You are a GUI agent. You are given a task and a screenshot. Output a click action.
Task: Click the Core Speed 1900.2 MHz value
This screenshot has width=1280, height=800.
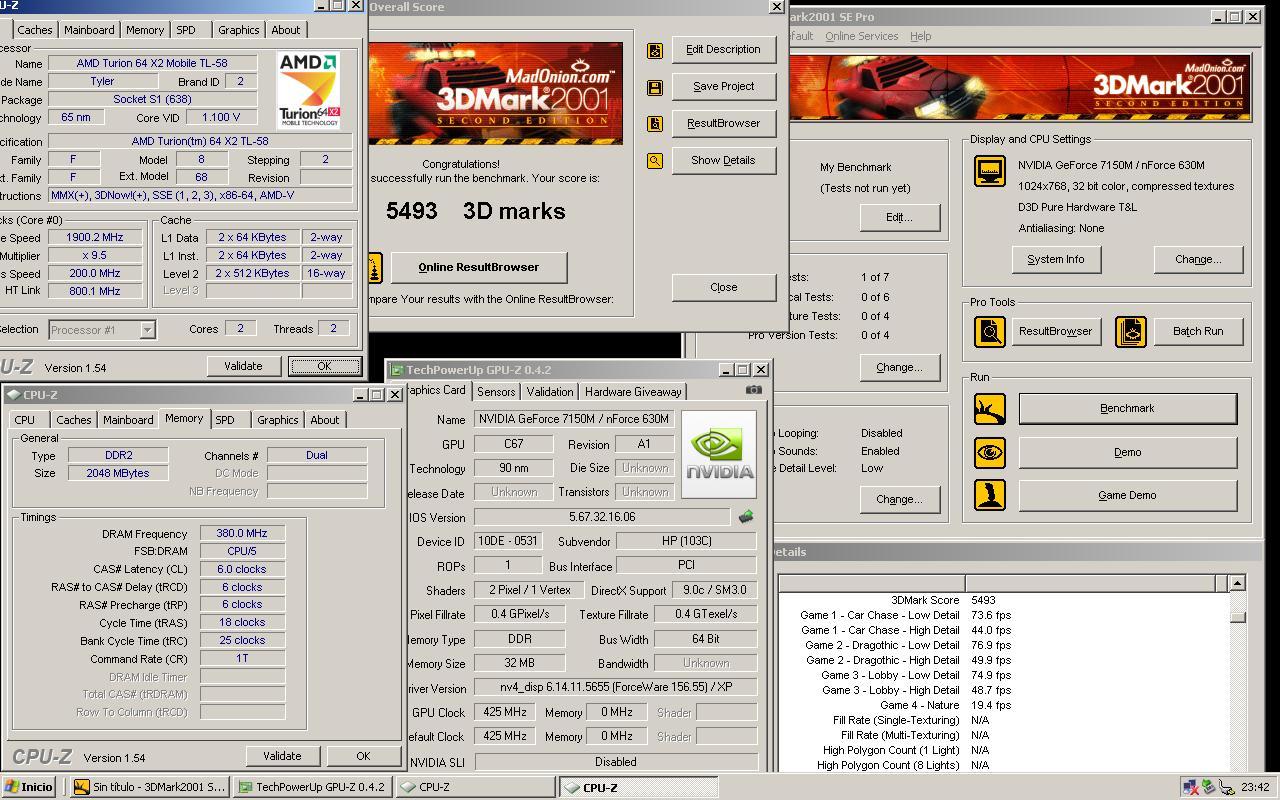[x=95, y=238]
